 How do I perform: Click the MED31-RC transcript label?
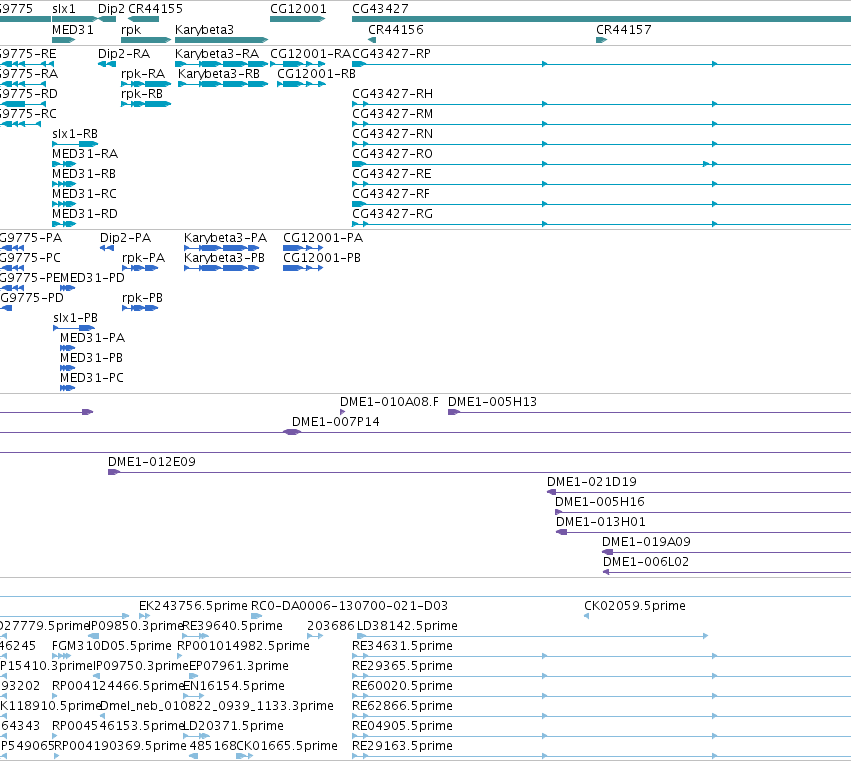pyautogui.click(x=84, y=194)
